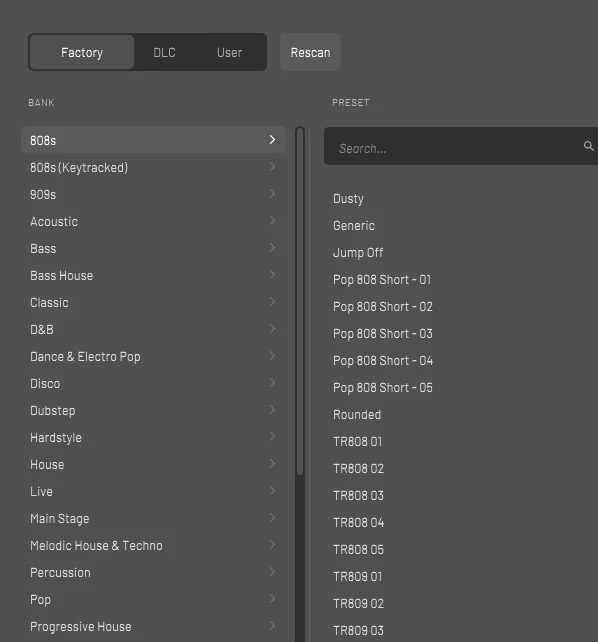Expand the Bass bank chevron

[273, 248]
